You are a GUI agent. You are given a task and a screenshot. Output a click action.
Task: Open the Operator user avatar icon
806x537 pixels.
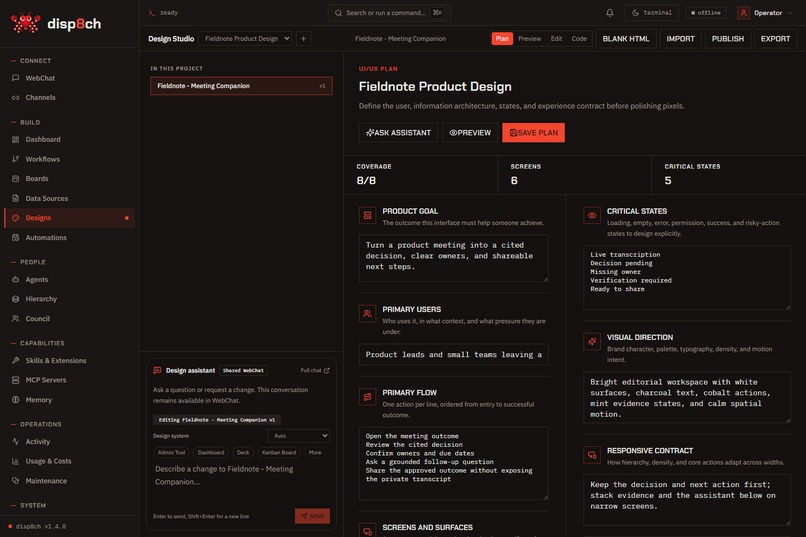click(743, 13)
